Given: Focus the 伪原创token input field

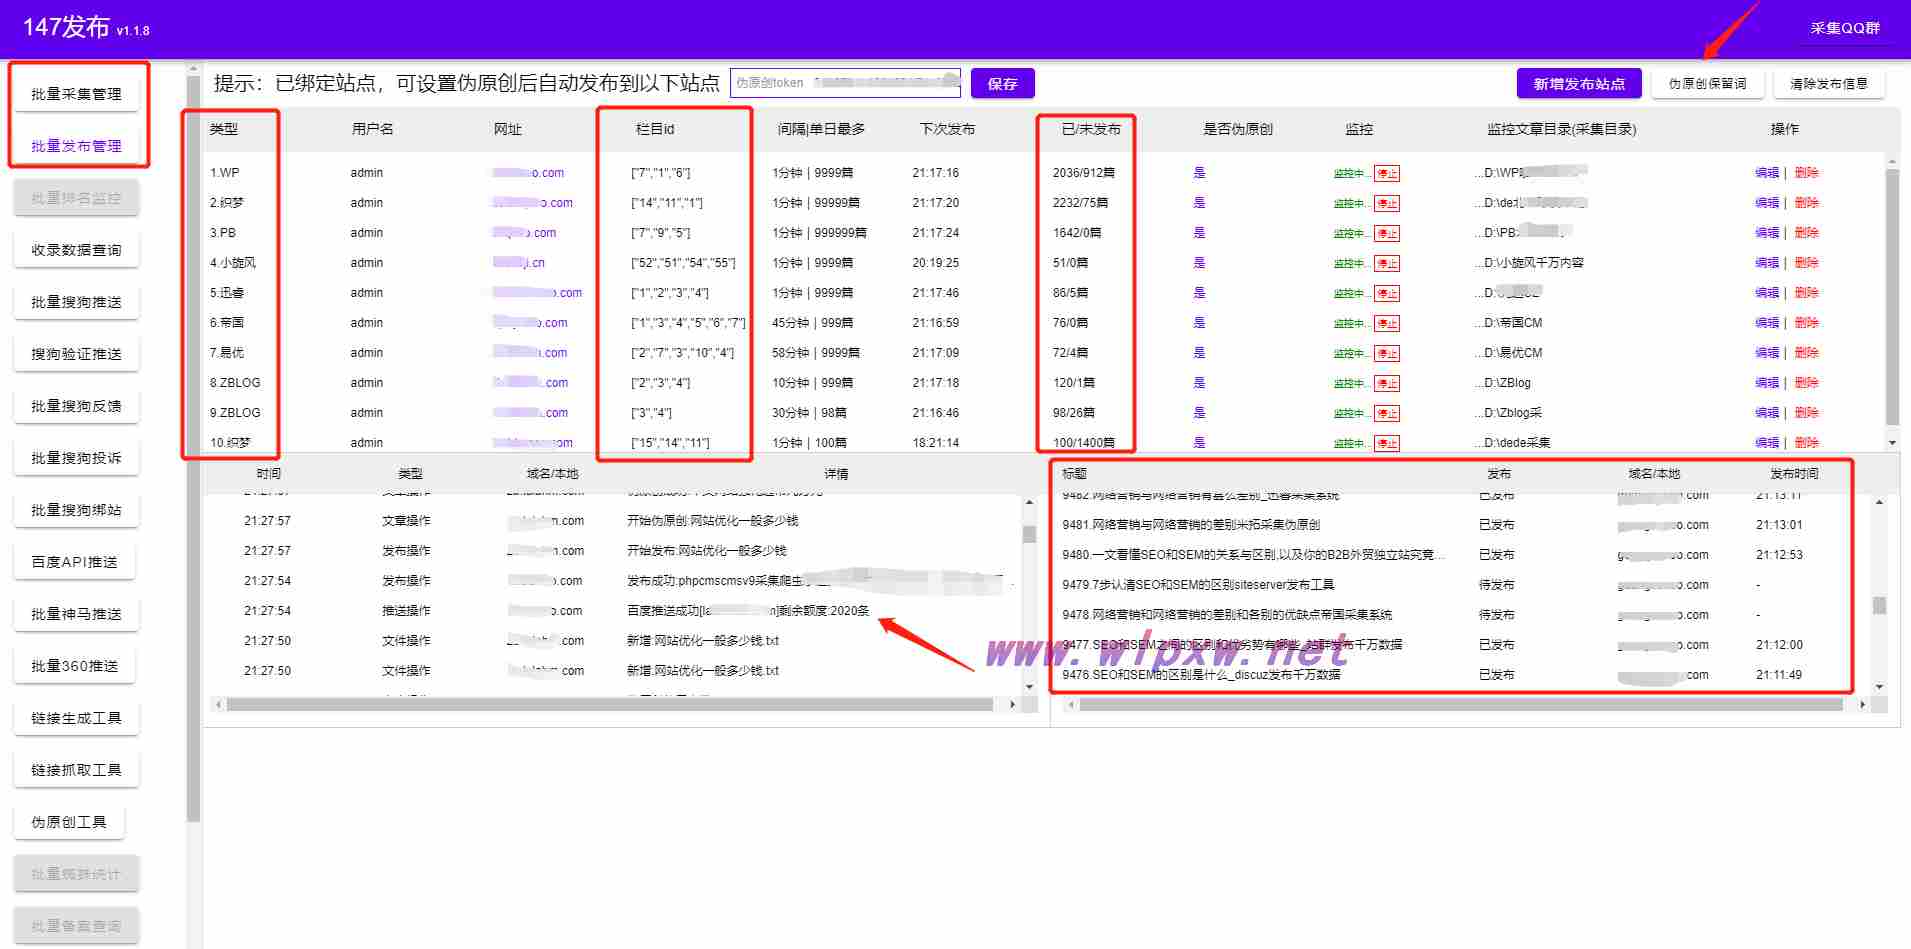Looking at the screenshot, I should click(845, 83).
